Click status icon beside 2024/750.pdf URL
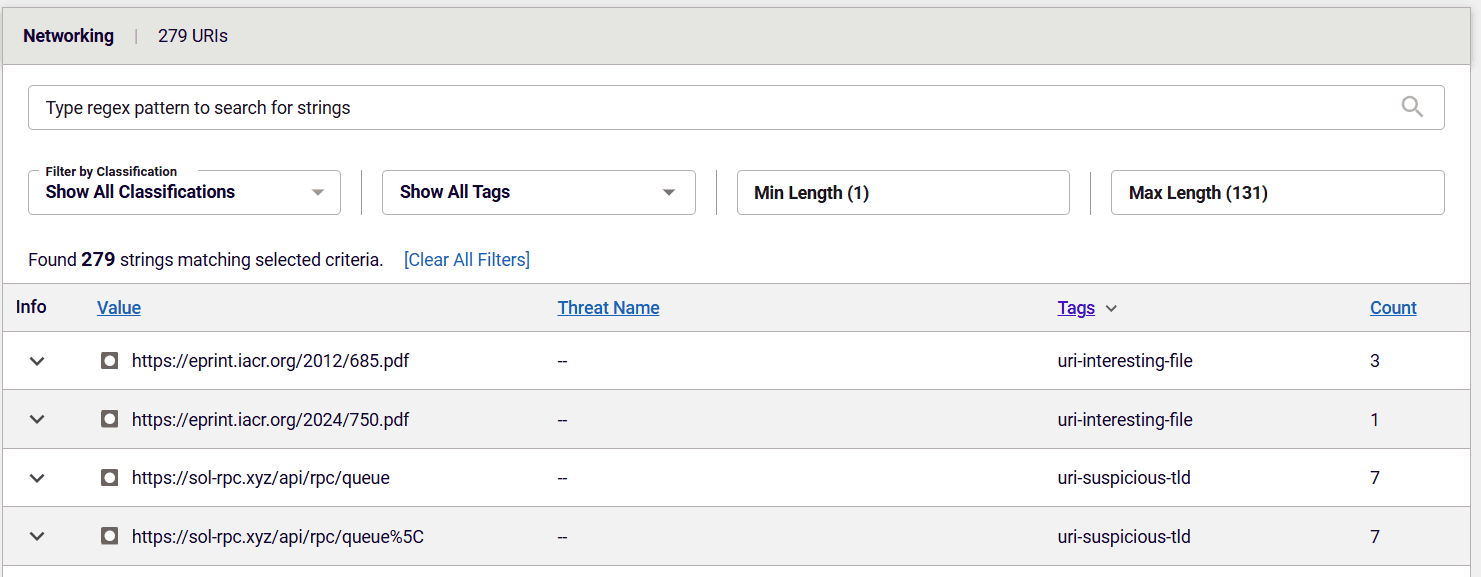This screenshot has width=1481, height=577. (110, 420)
